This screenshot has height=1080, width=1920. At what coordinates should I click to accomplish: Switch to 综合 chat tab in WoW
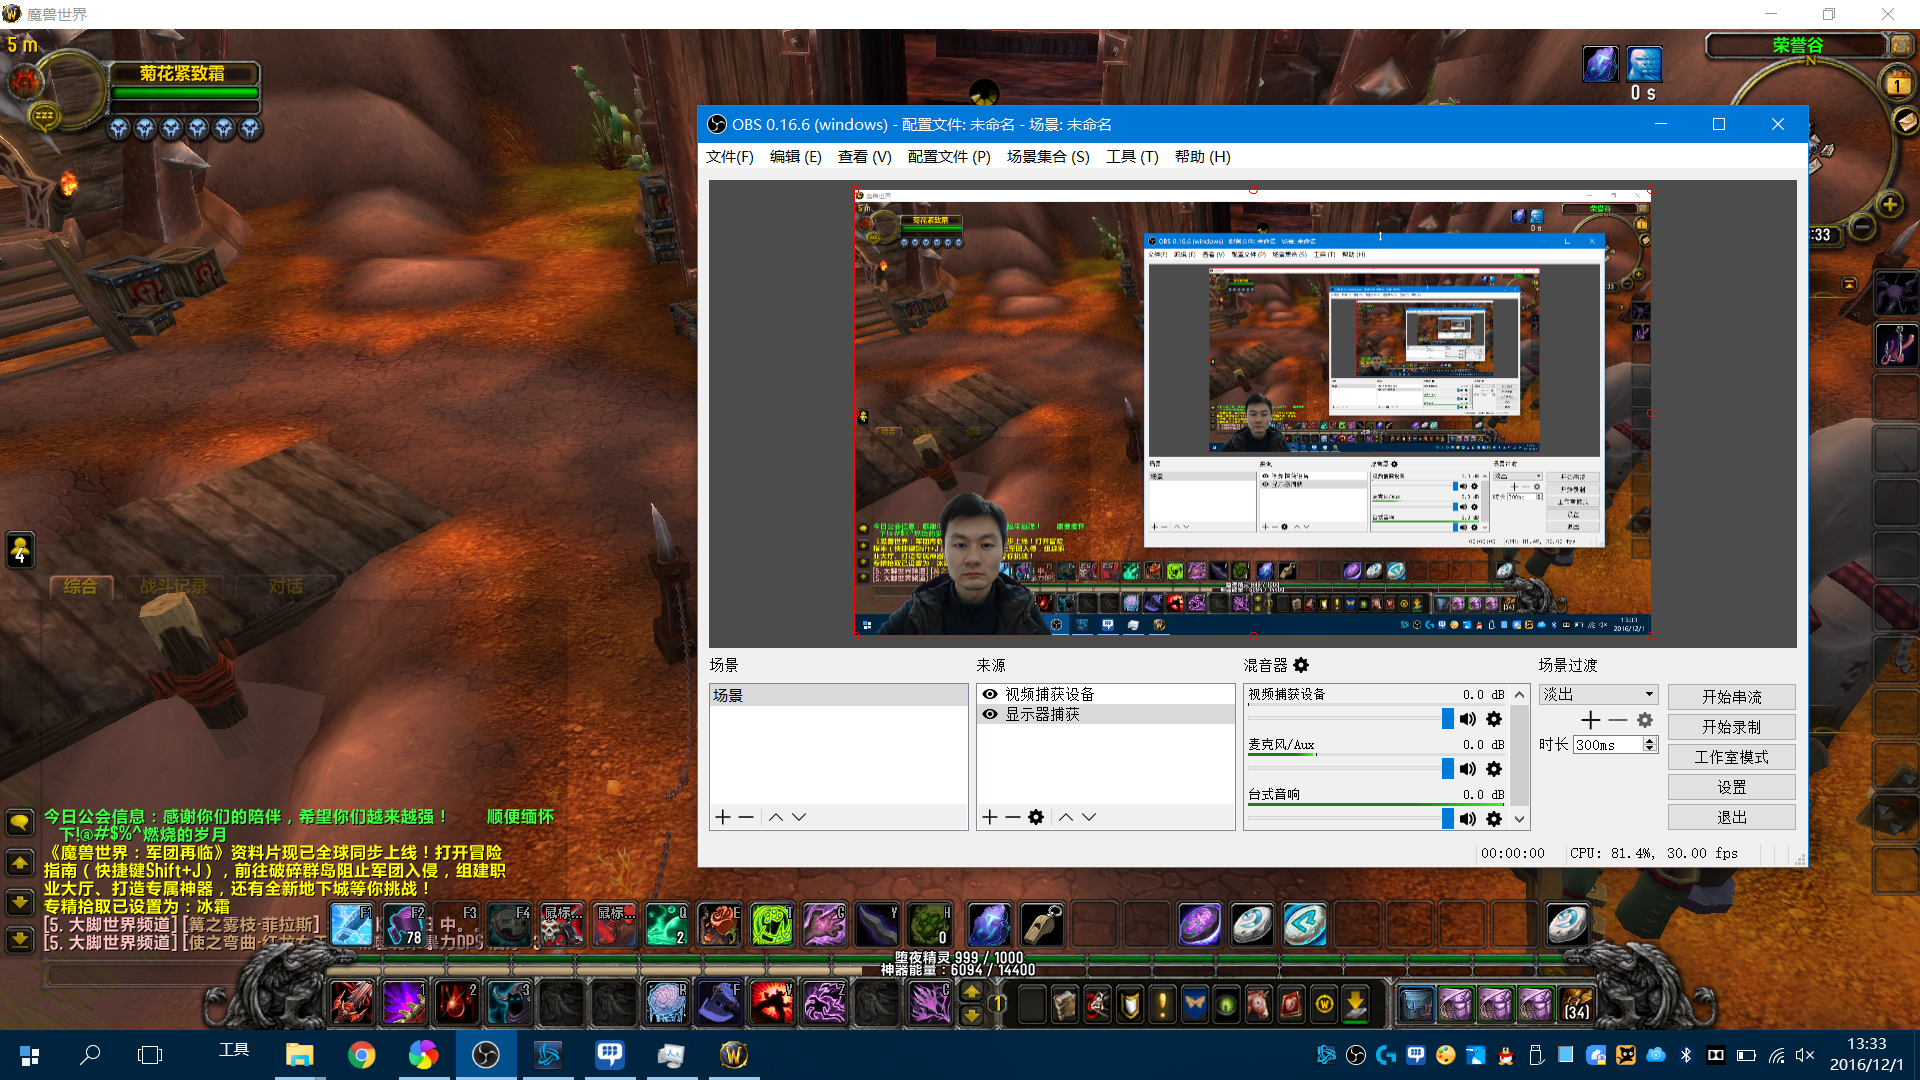coord(80,586)
